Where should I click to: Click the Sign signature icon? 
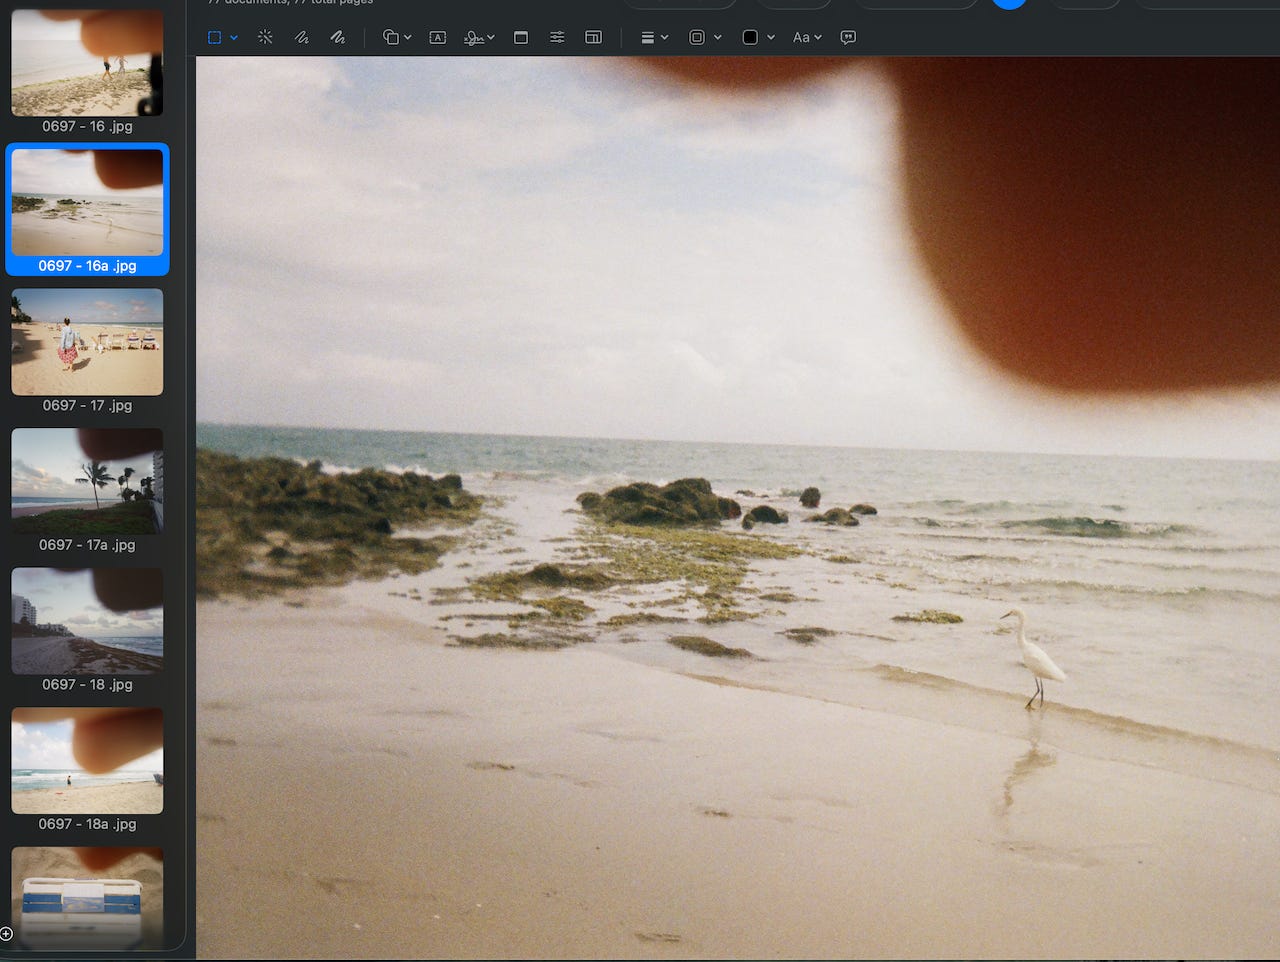474,37
